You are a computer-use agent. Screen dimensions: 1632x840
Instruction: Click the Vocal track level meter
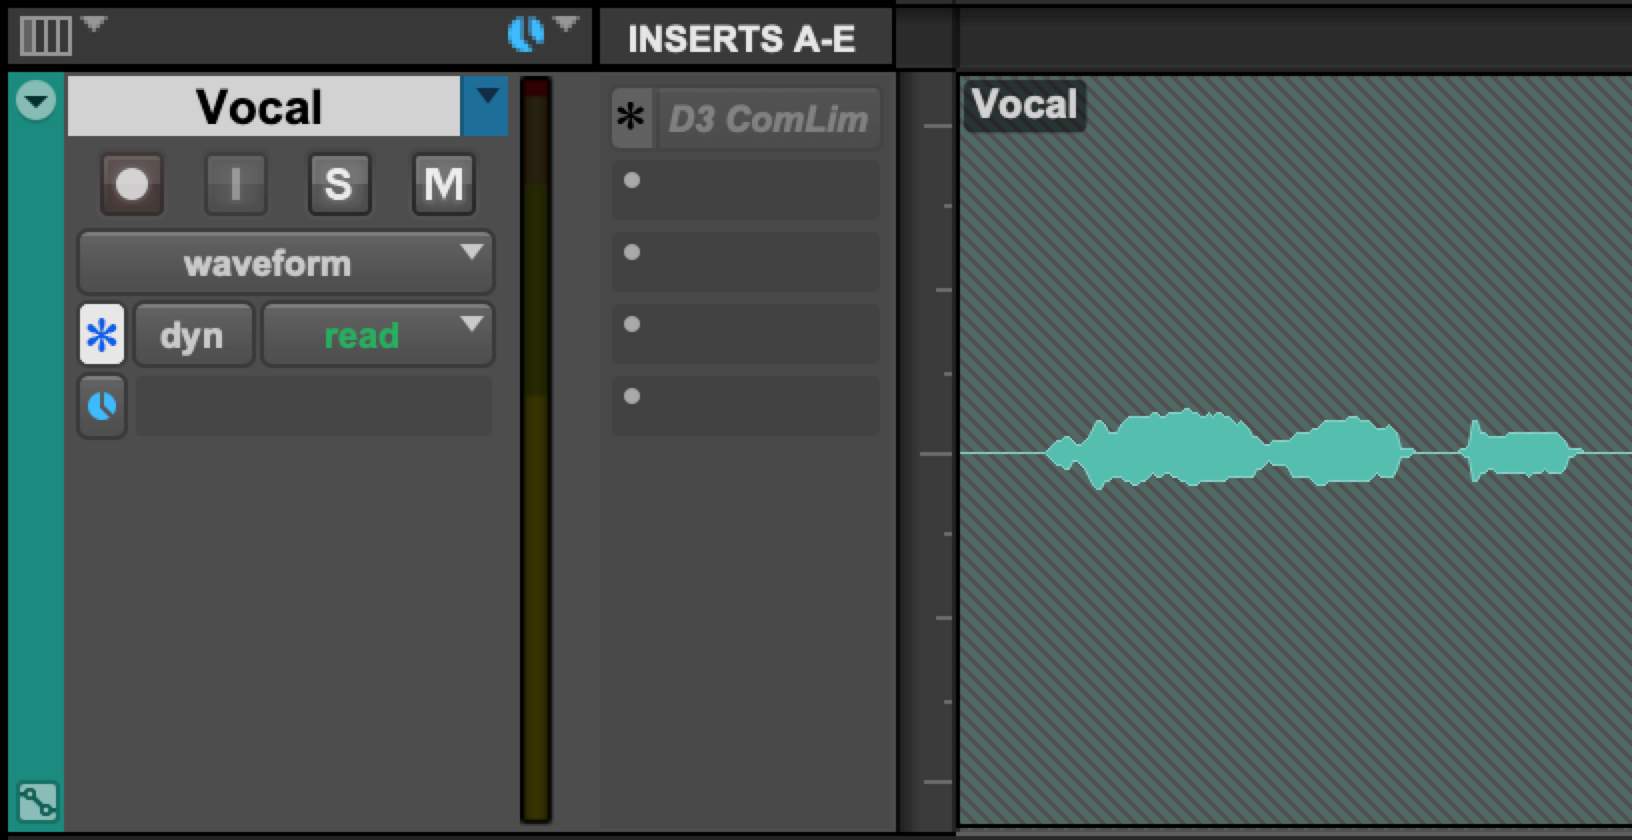click(x=535, y=450)
